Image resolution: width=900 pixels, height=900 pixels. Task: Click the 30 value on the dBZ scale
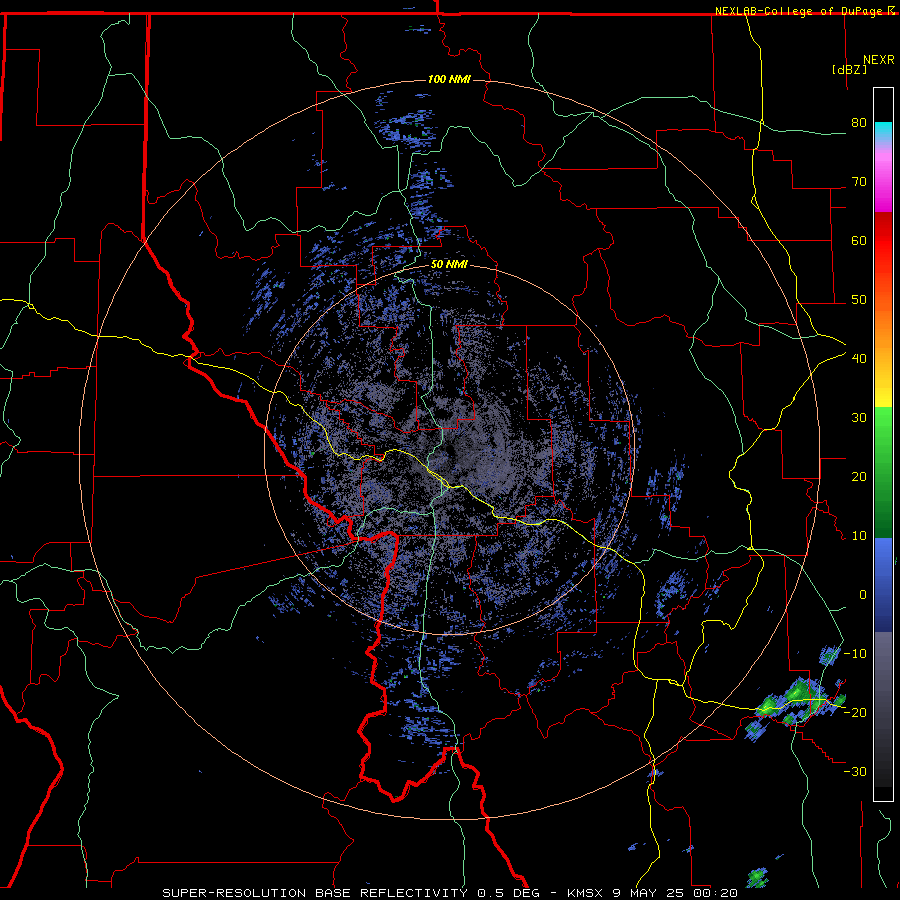coord(859,418)
